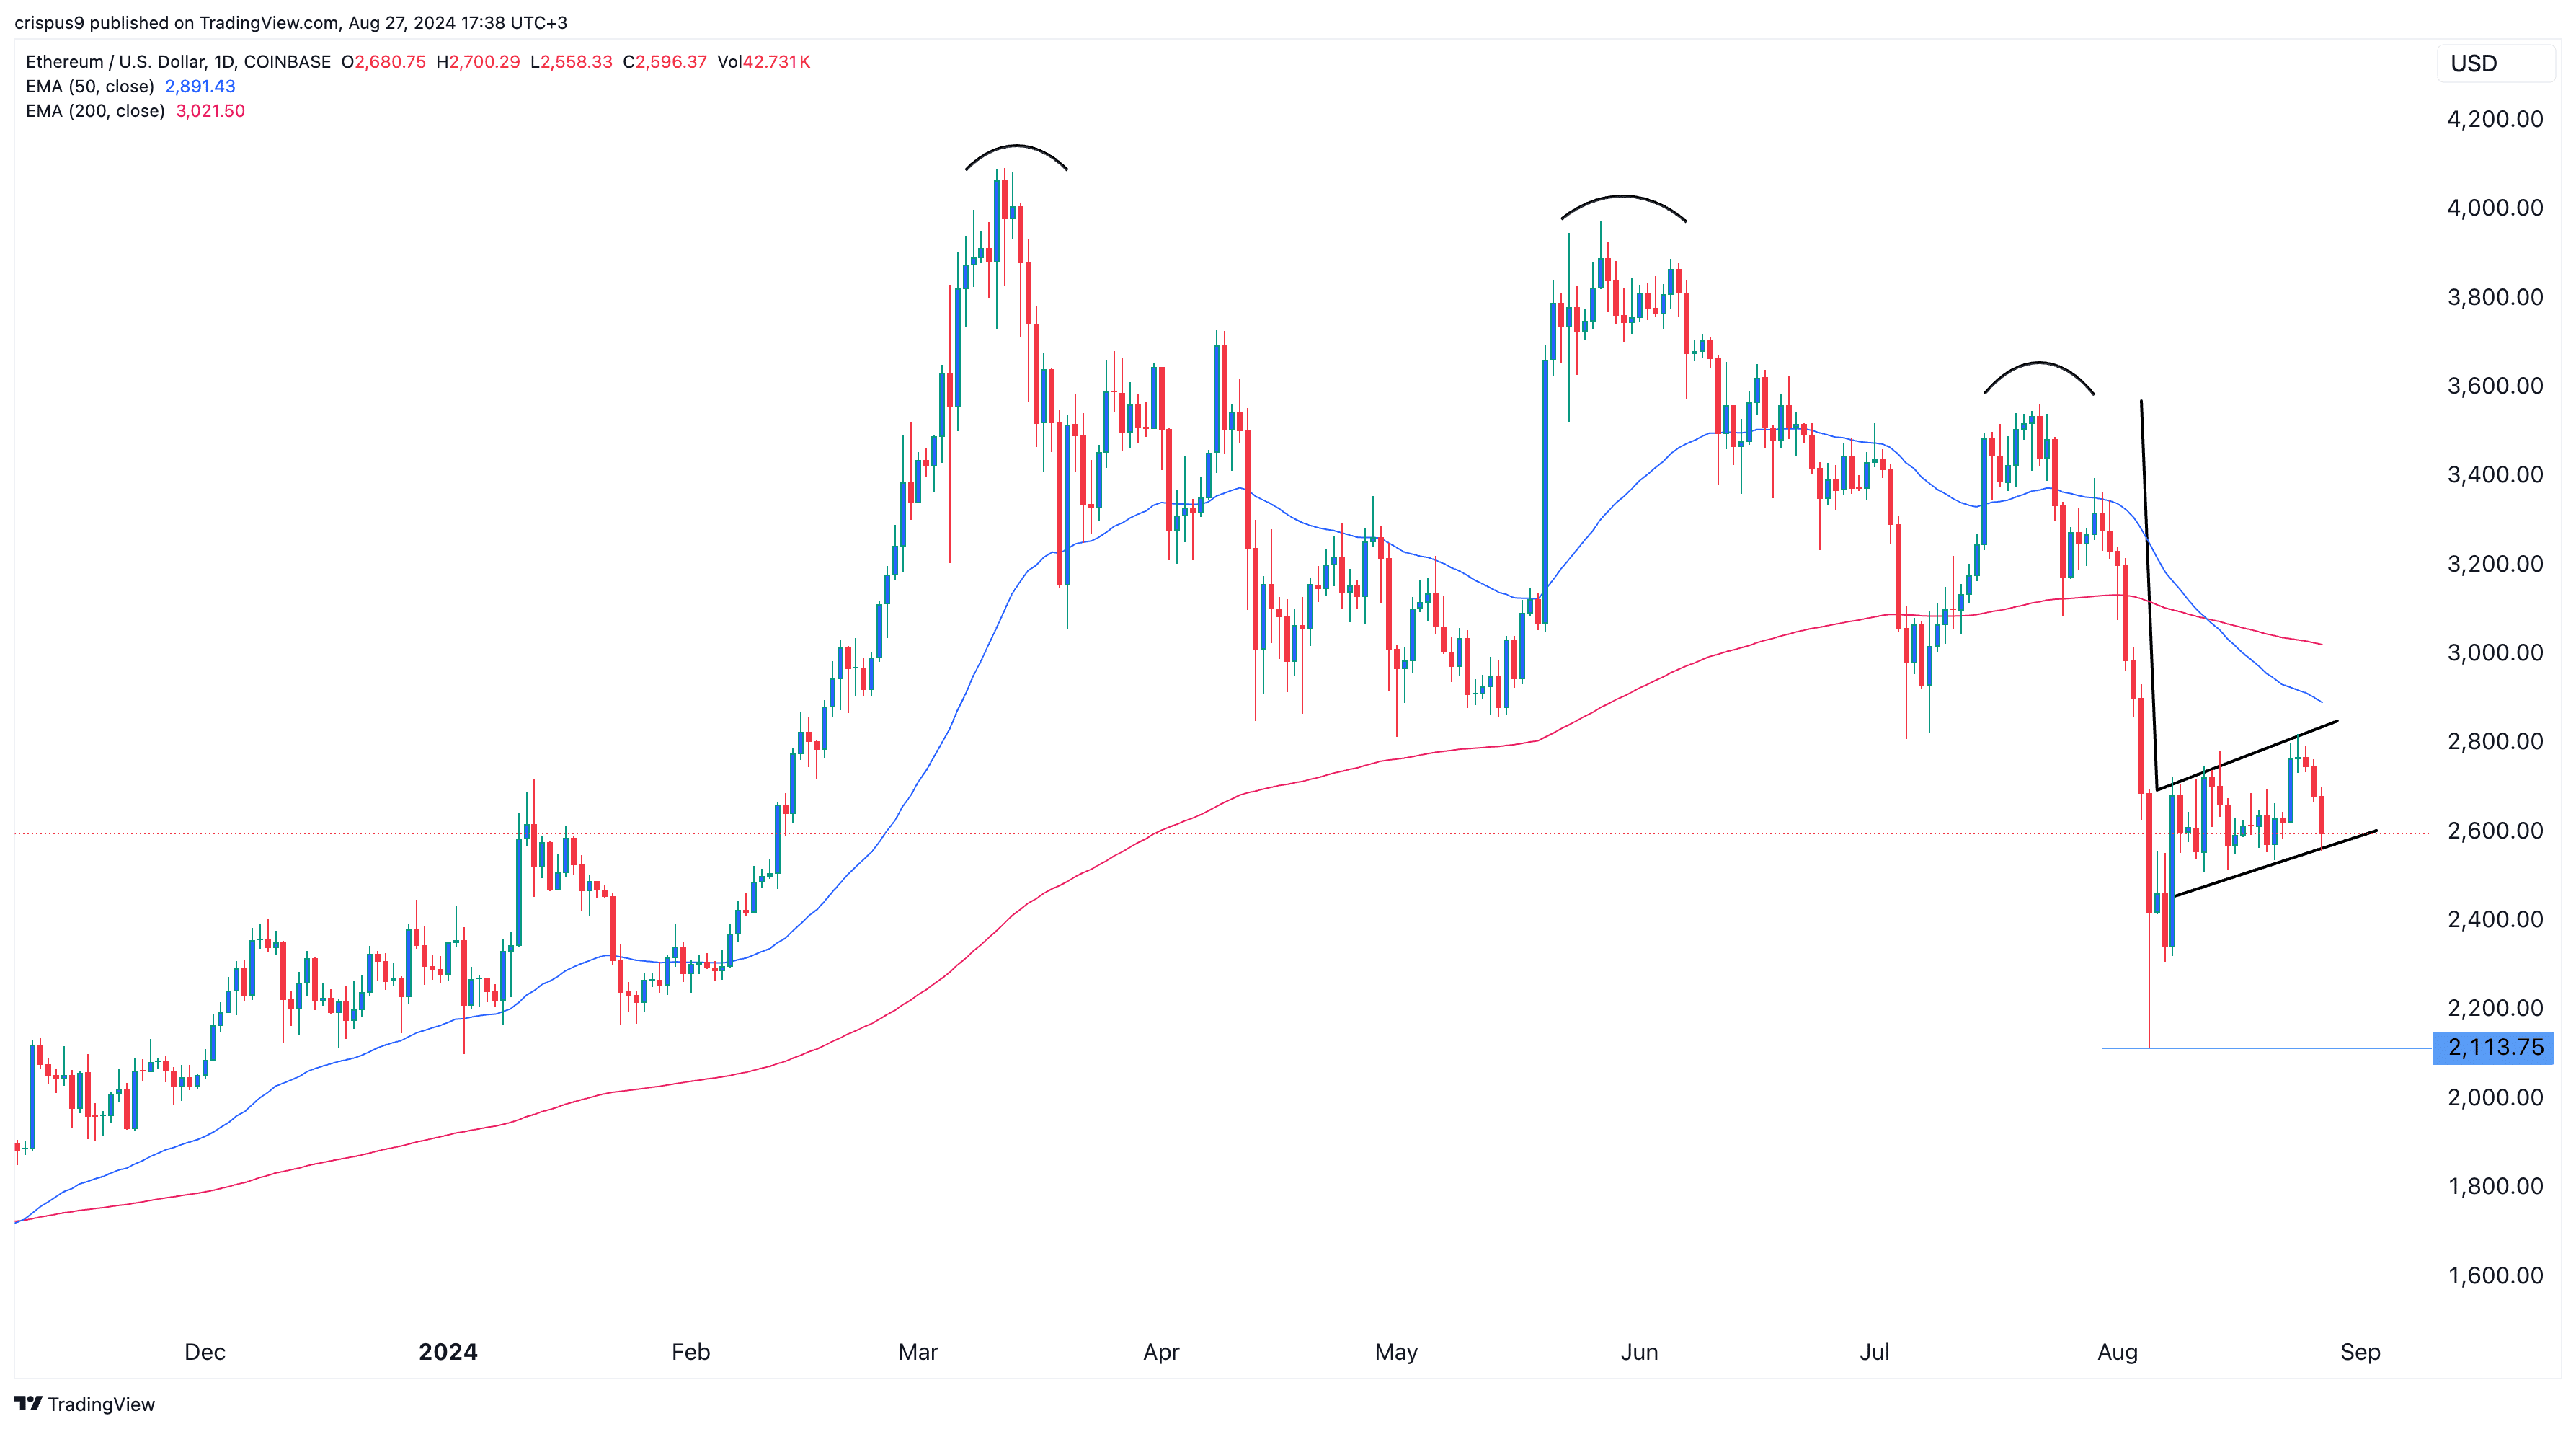Image resolution: width=2576 pixels, height=1429 pixels.
Task: Click the 1,600.00 price axis label
Action: (x=2495, y=1276)
